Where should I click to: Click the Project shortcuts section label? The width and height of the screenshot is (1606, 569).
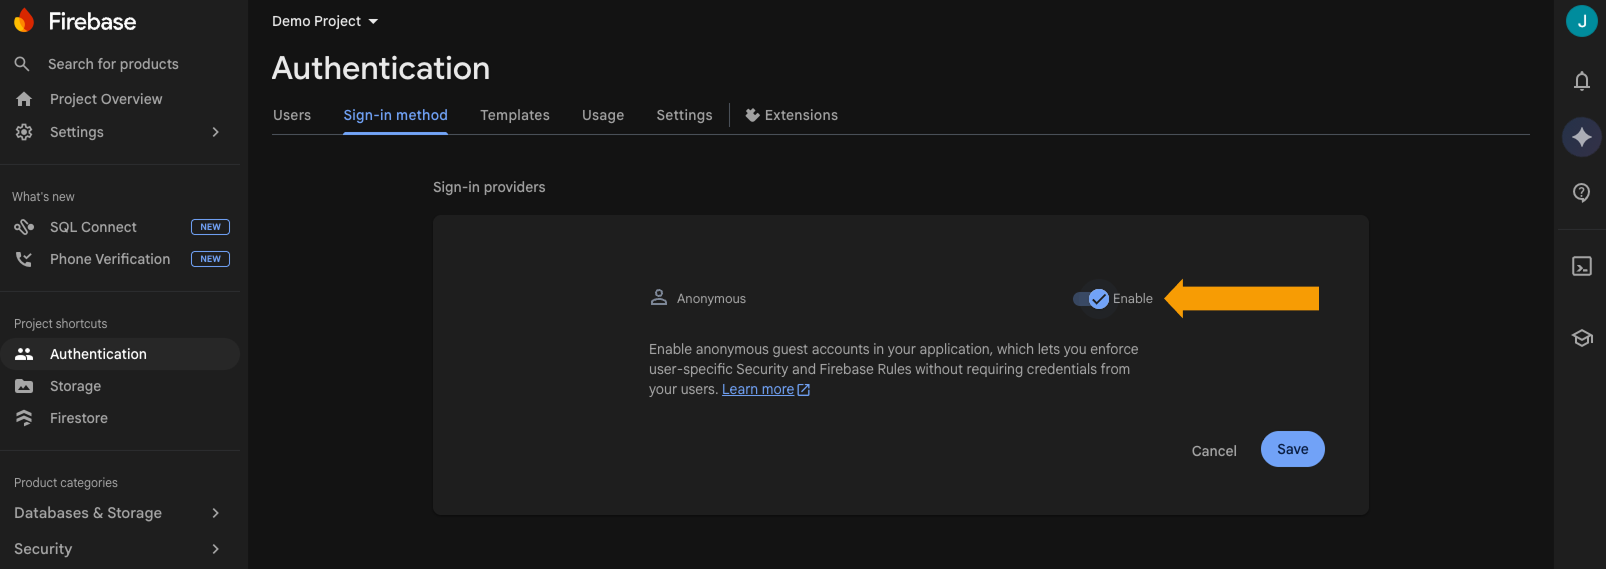tap(60, 324)
